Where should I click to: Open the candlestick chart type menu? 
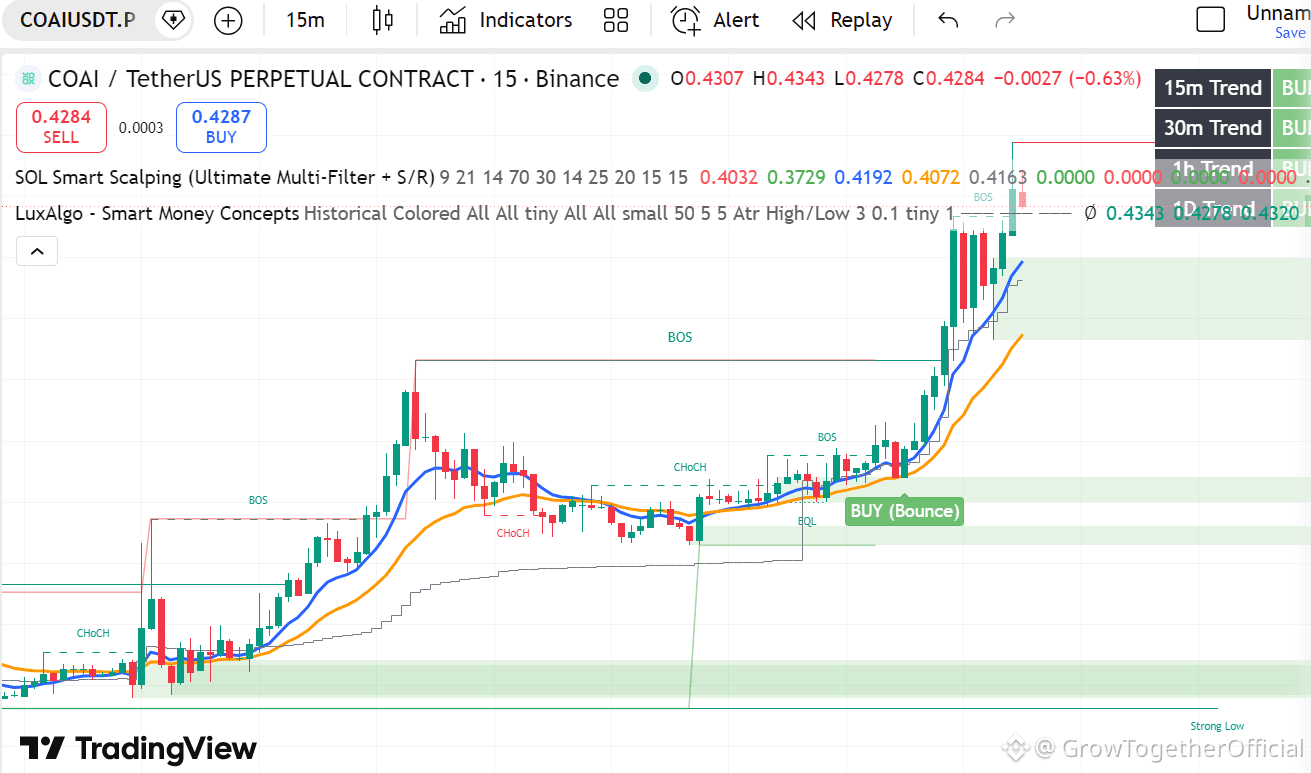pos(382,20)
